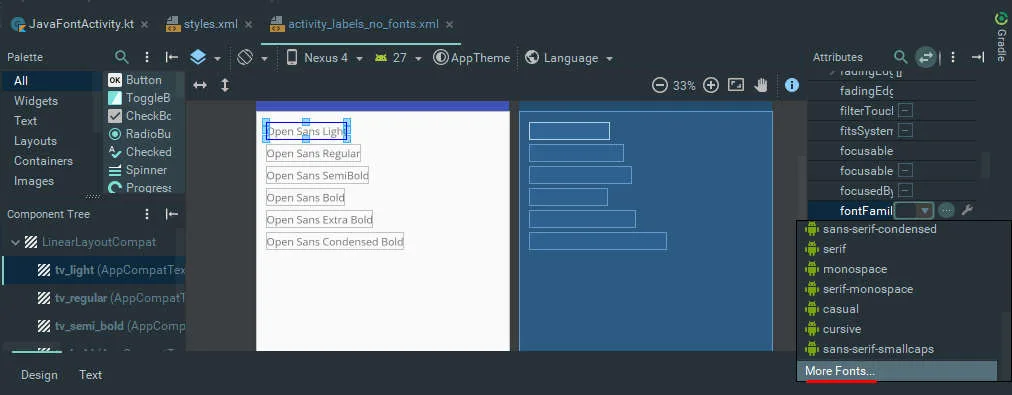Select the Layouts palette category
Image resolution: width=1012 pixels, height=395 pixels.
(x=35, y=141)
